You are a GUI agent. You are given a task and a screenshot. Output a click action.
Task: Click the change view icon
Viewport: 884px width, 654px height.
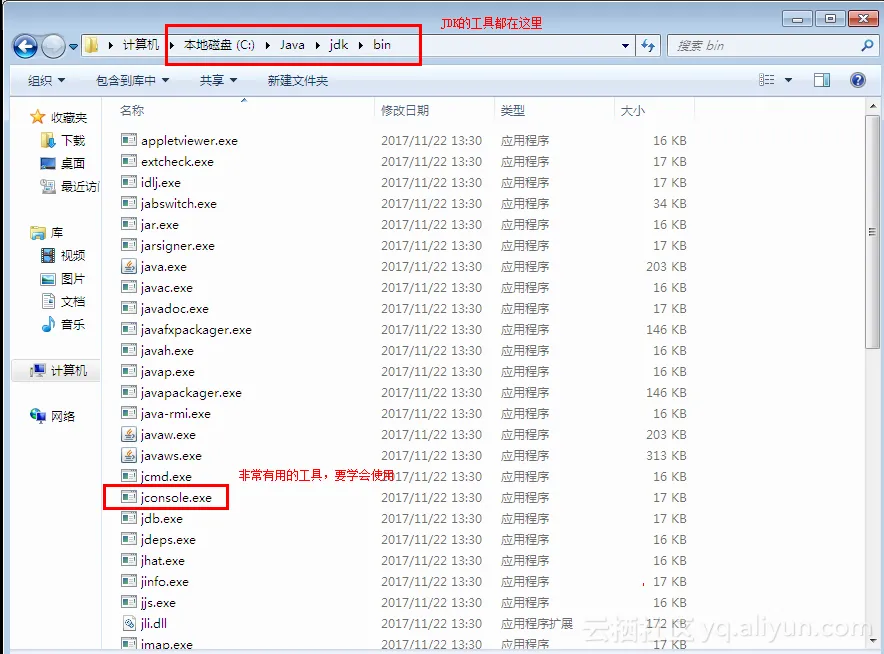tap(766, 80)
